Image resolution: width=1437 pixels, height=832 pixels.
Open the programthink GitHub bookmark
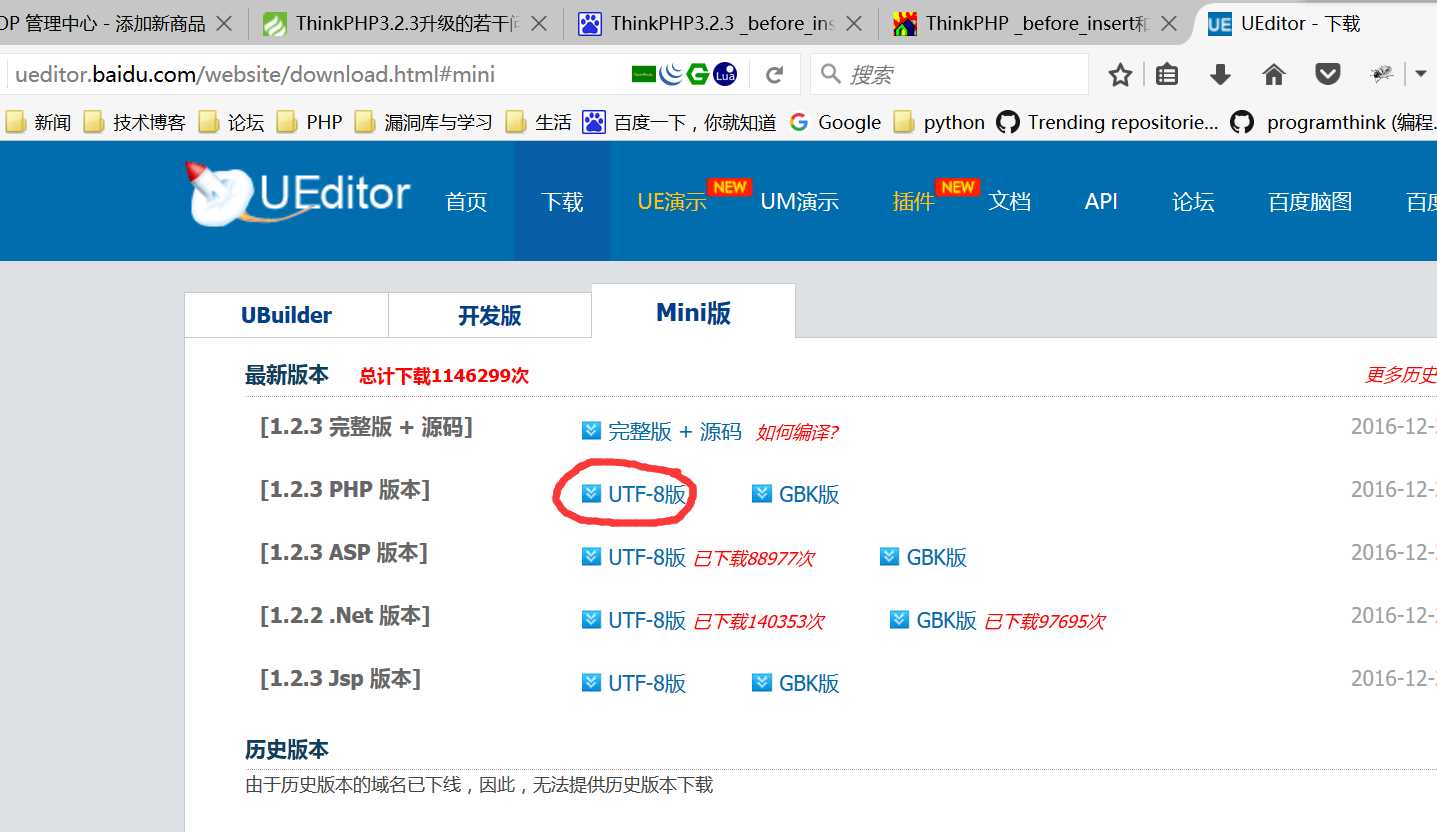pyautogui.click(x=1333, y=122)
